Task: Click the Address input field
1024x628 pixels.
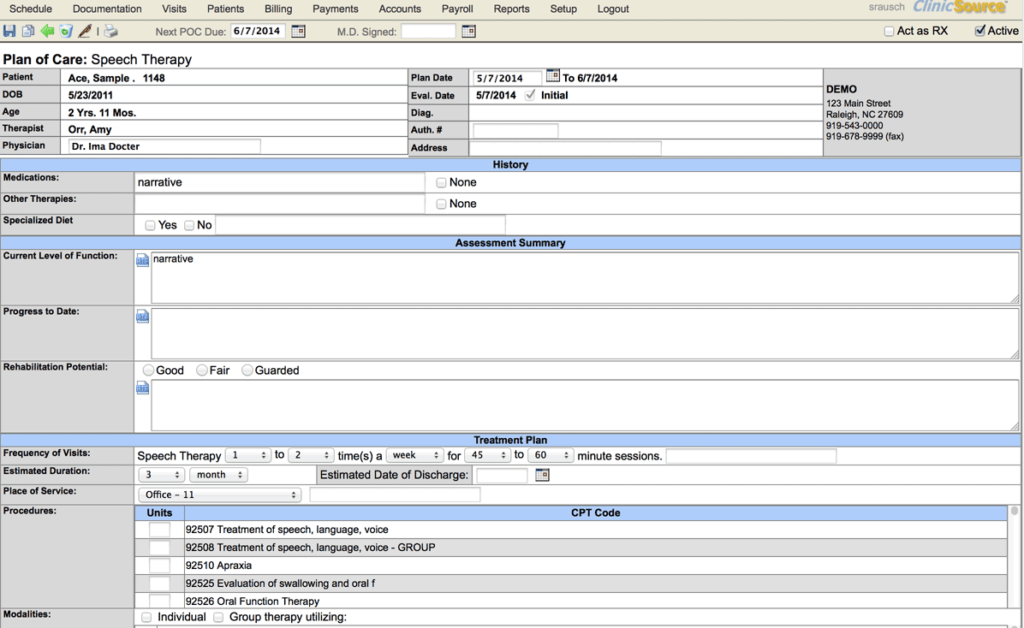Action: click(x=567, y=148)
